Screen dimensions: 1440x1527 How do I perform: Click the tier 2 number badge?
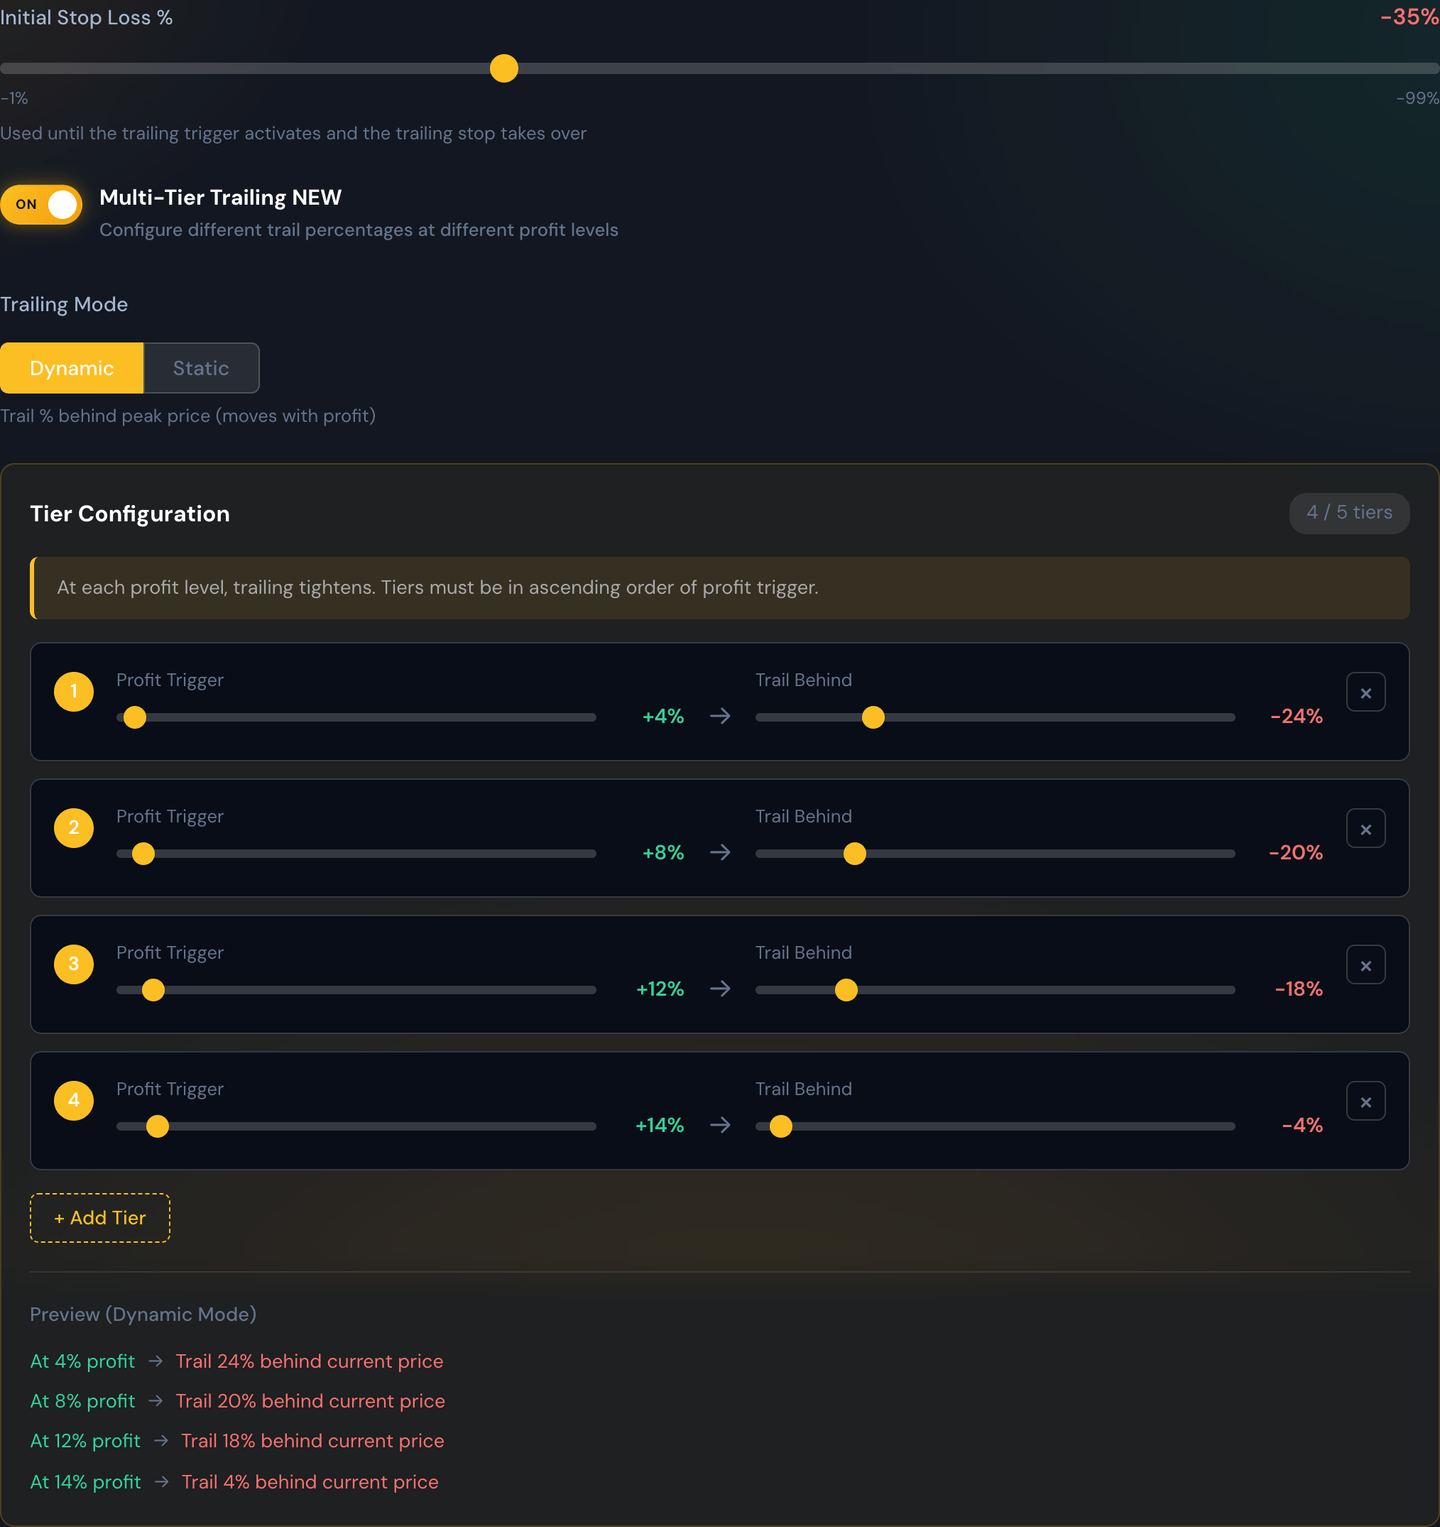pyautogui.click(x=74, y=827)
